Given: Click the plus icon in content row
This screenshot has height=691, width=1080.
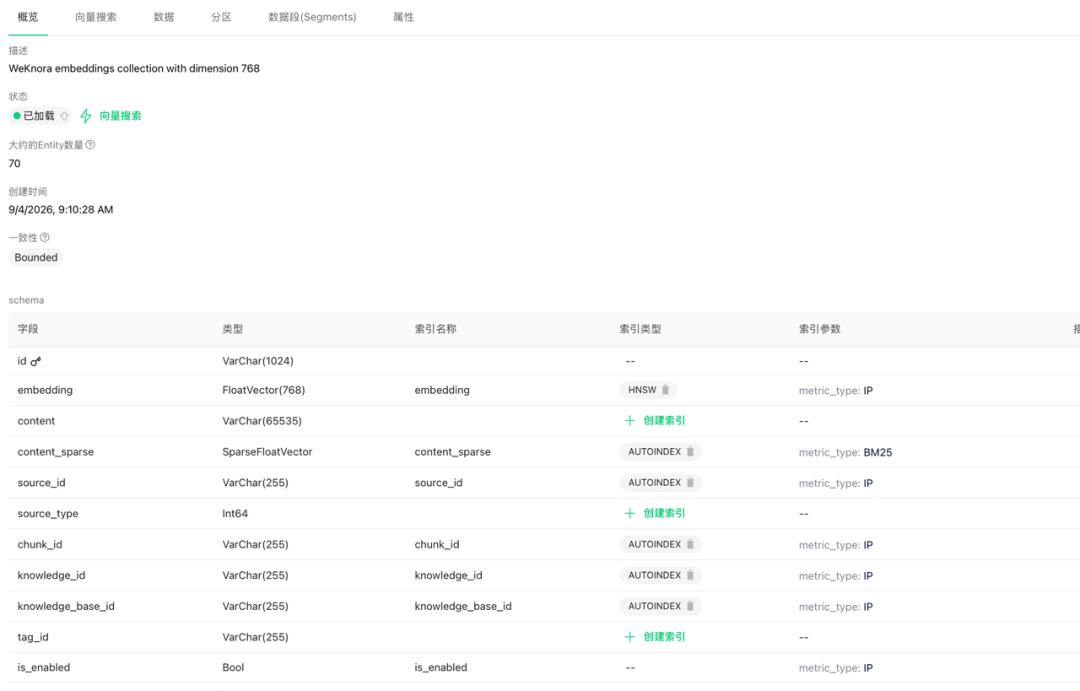Looking at the screenshot, I should [630, 420].
